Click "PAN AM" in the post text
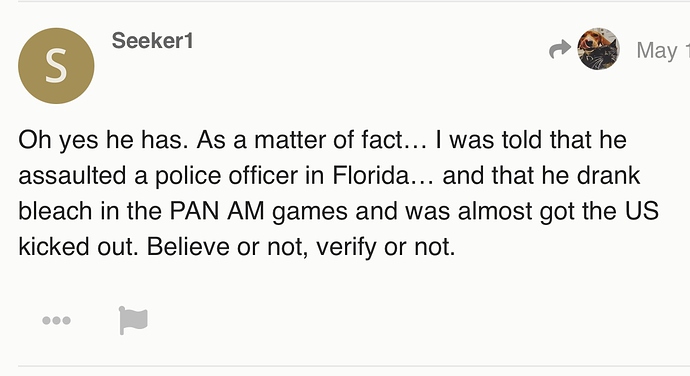Screen dimensions: 690x376 [217, 210]
